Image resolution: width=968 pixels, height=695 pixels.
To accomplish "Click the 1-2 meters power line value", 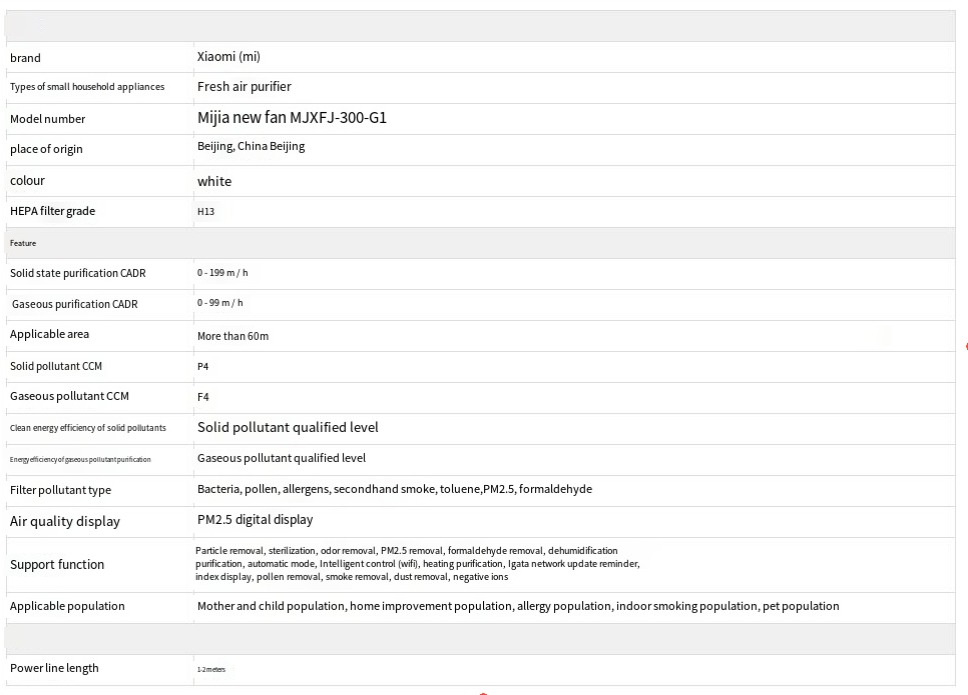I will pyautogui.click(x=211, y=670).
